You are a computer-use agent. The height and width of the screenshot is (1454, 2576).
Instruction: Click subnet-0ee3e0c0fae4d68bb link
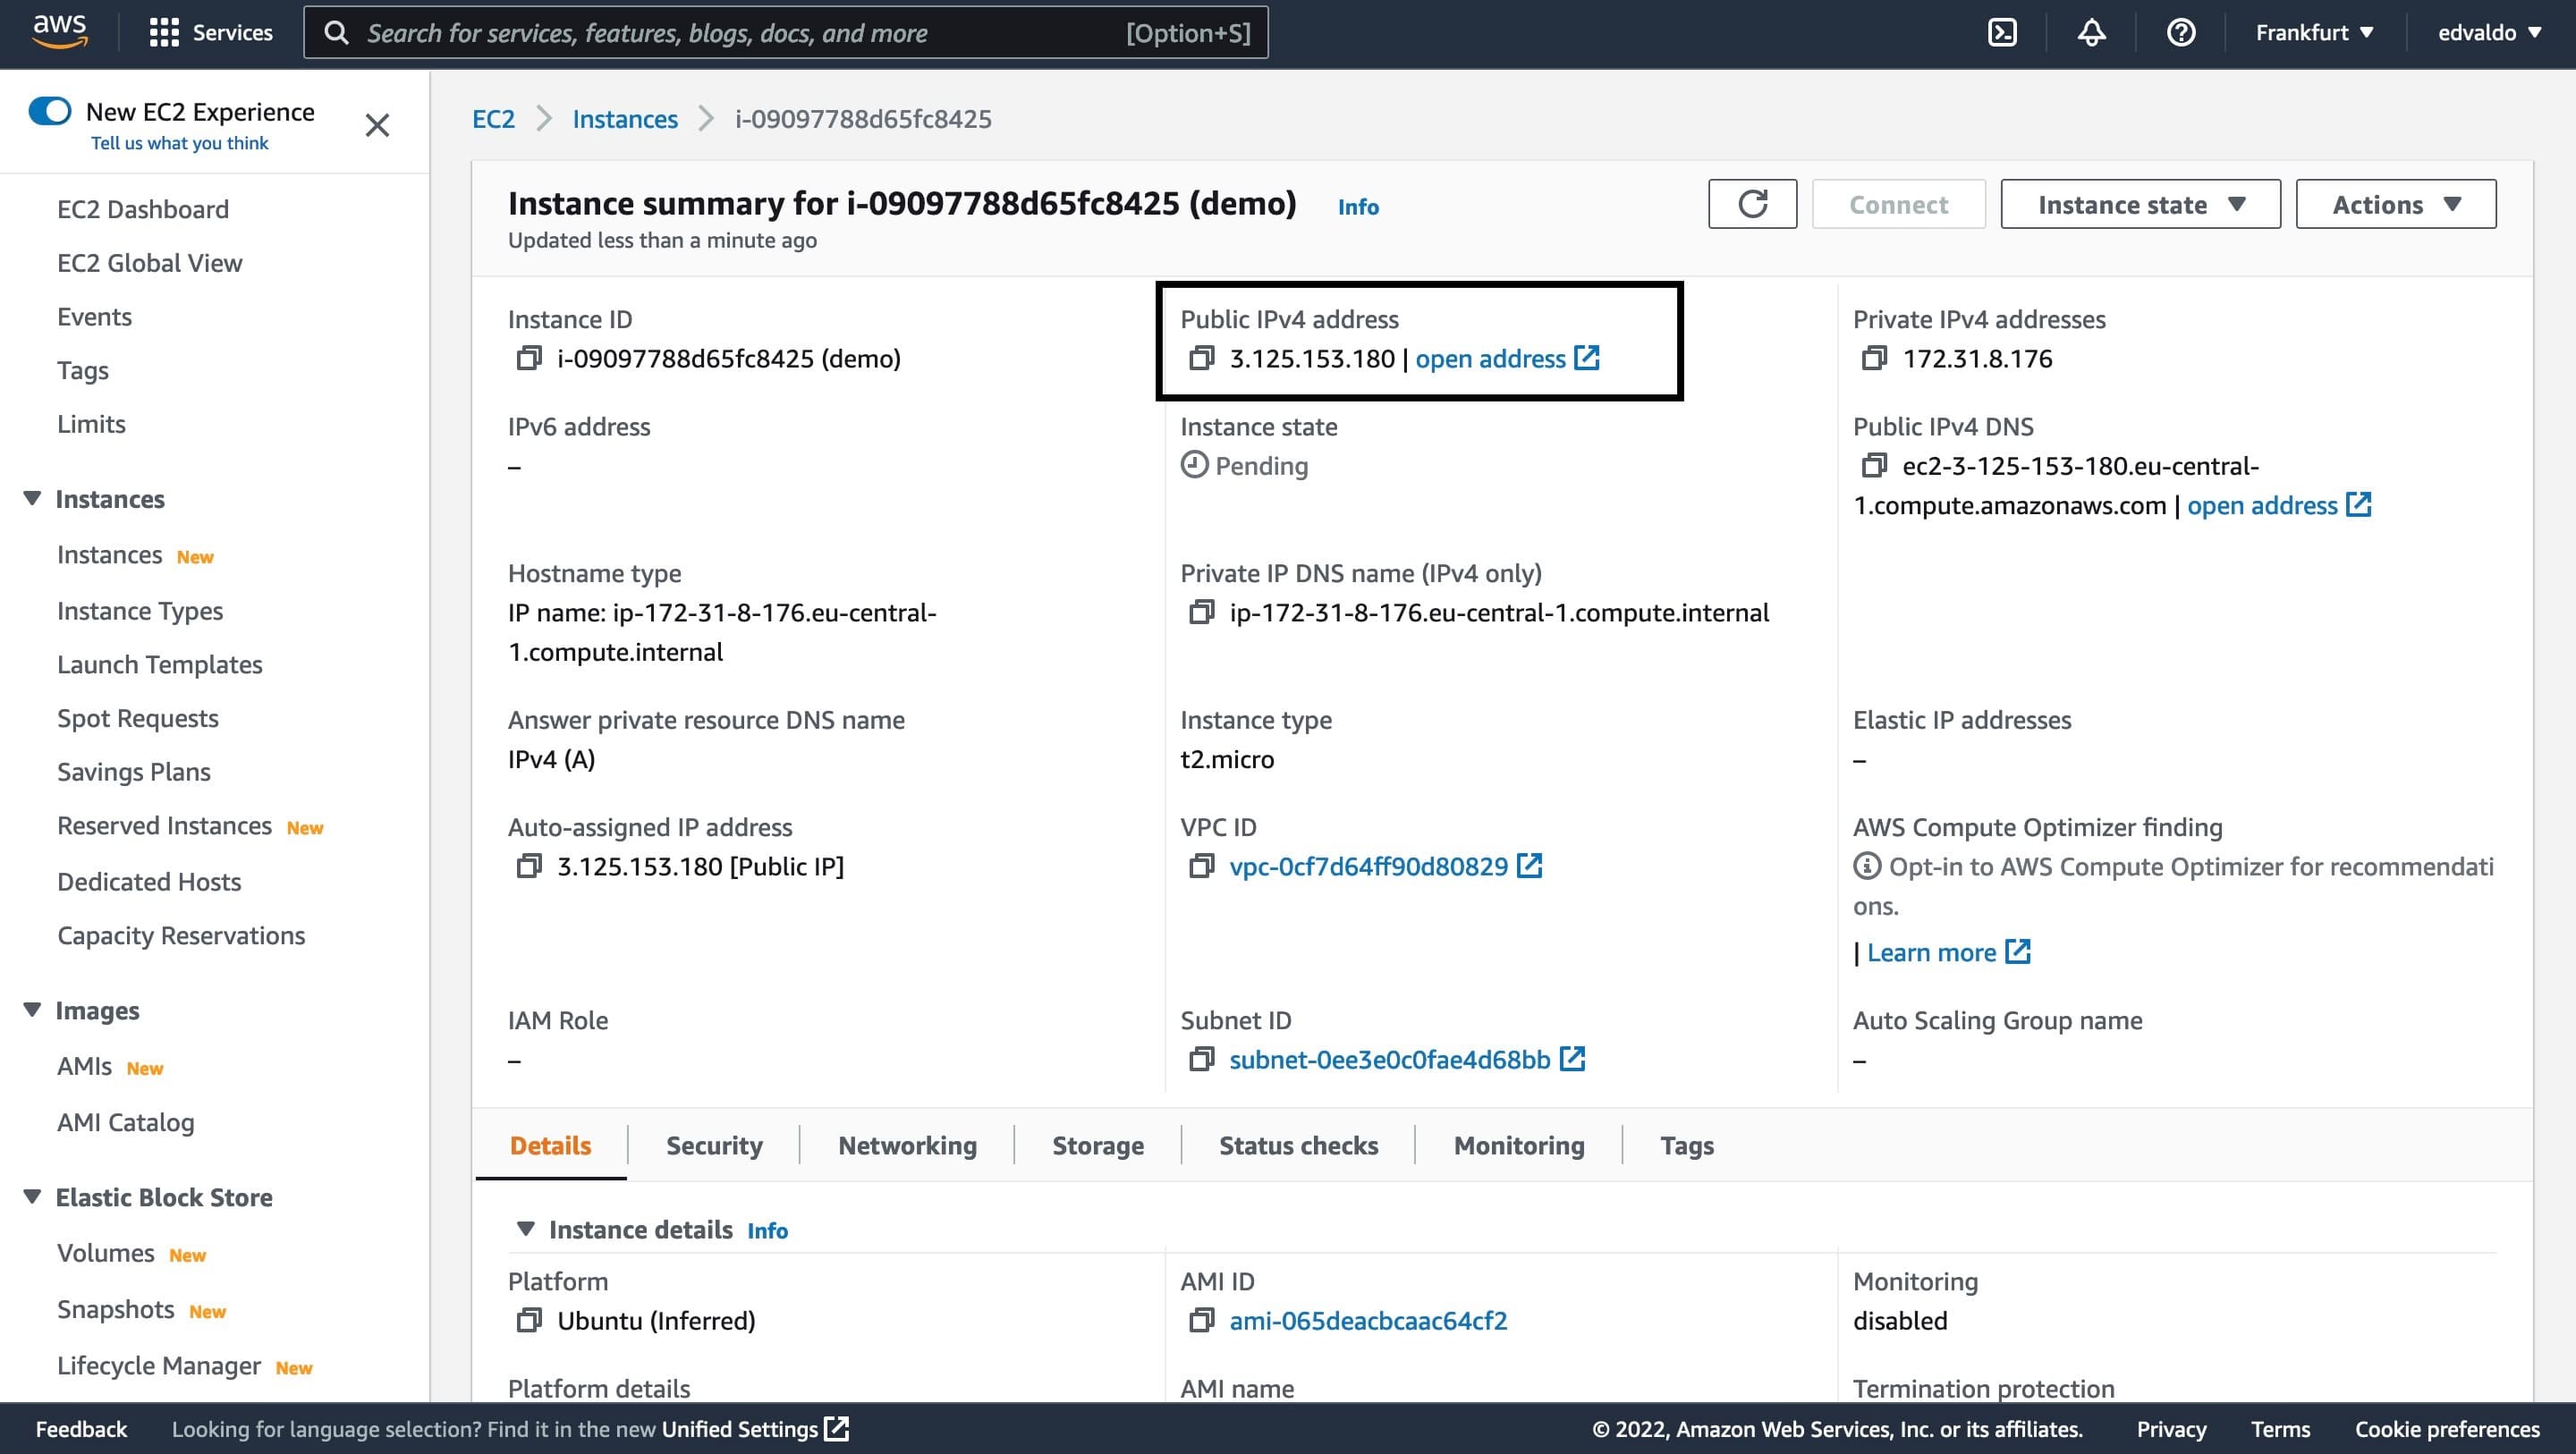tap(1389, 1059)
